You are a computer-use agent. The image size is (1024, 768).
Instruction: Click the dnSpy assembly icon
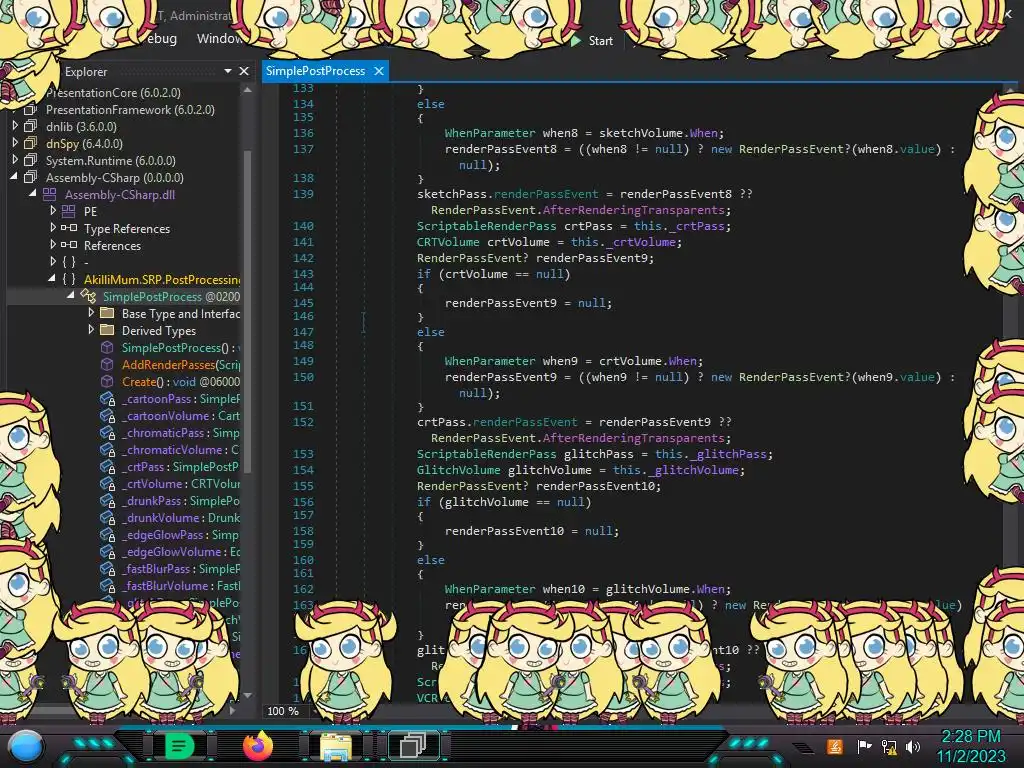click(31, 142)
